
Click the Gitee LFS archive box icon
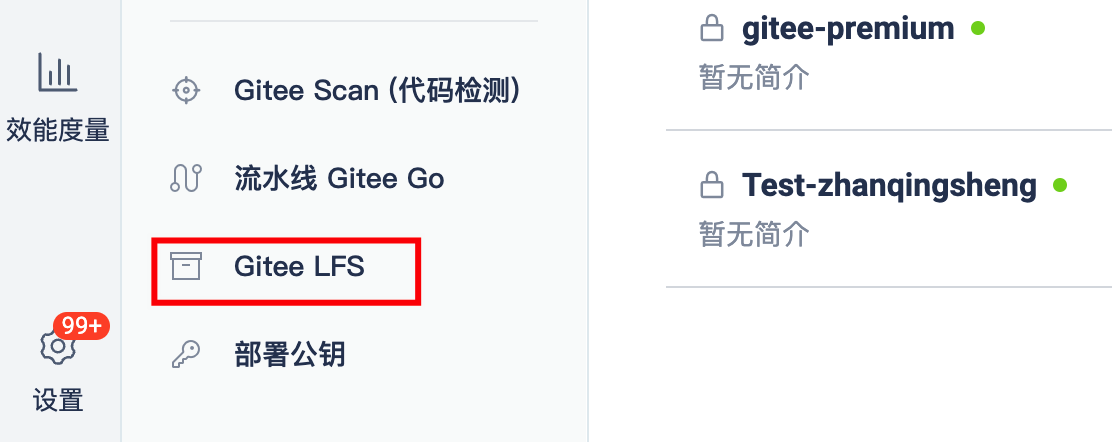pyautogui.click(x=186, y=266)
